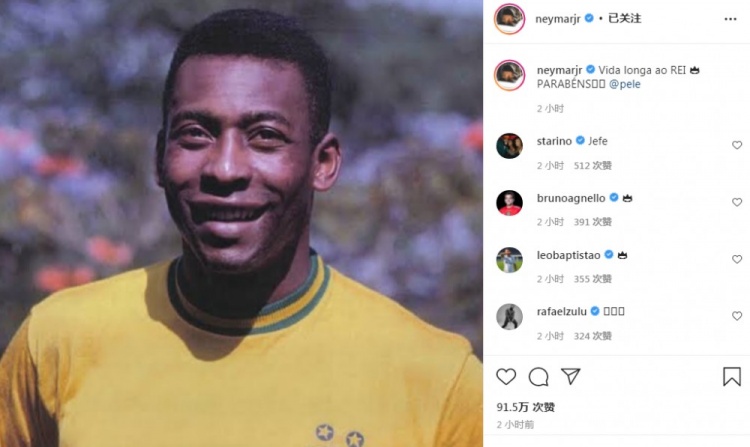The height and width of the screenshot is (447, 750).
Task: Open the three-dot more options menu
Action: (x=730, y=19)
